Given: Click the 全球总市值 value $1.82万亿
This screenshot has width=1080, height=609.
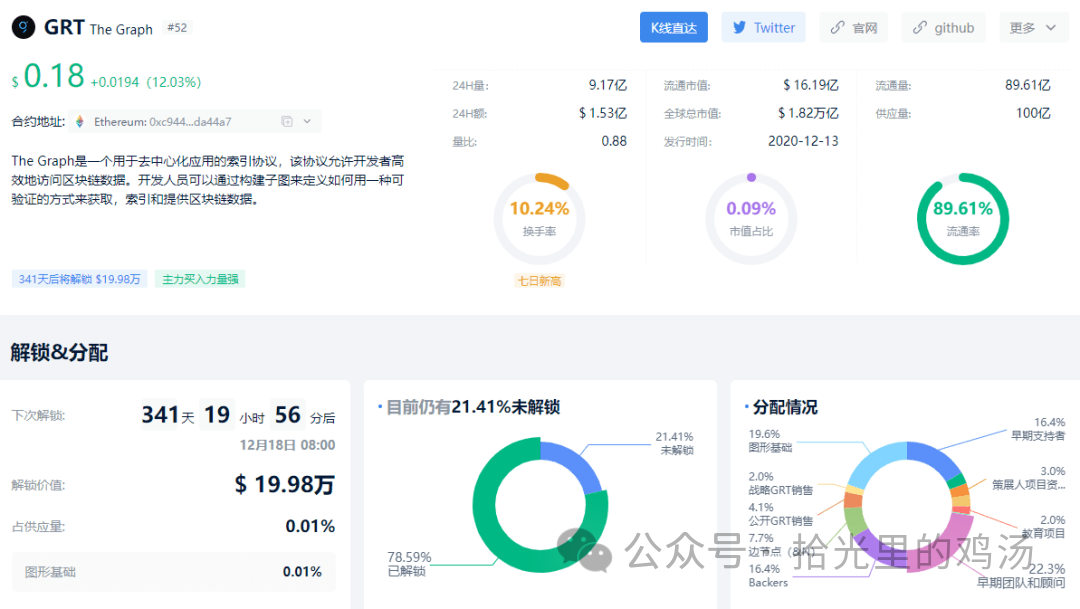Looking at the screenshot, I should (808, 113).
